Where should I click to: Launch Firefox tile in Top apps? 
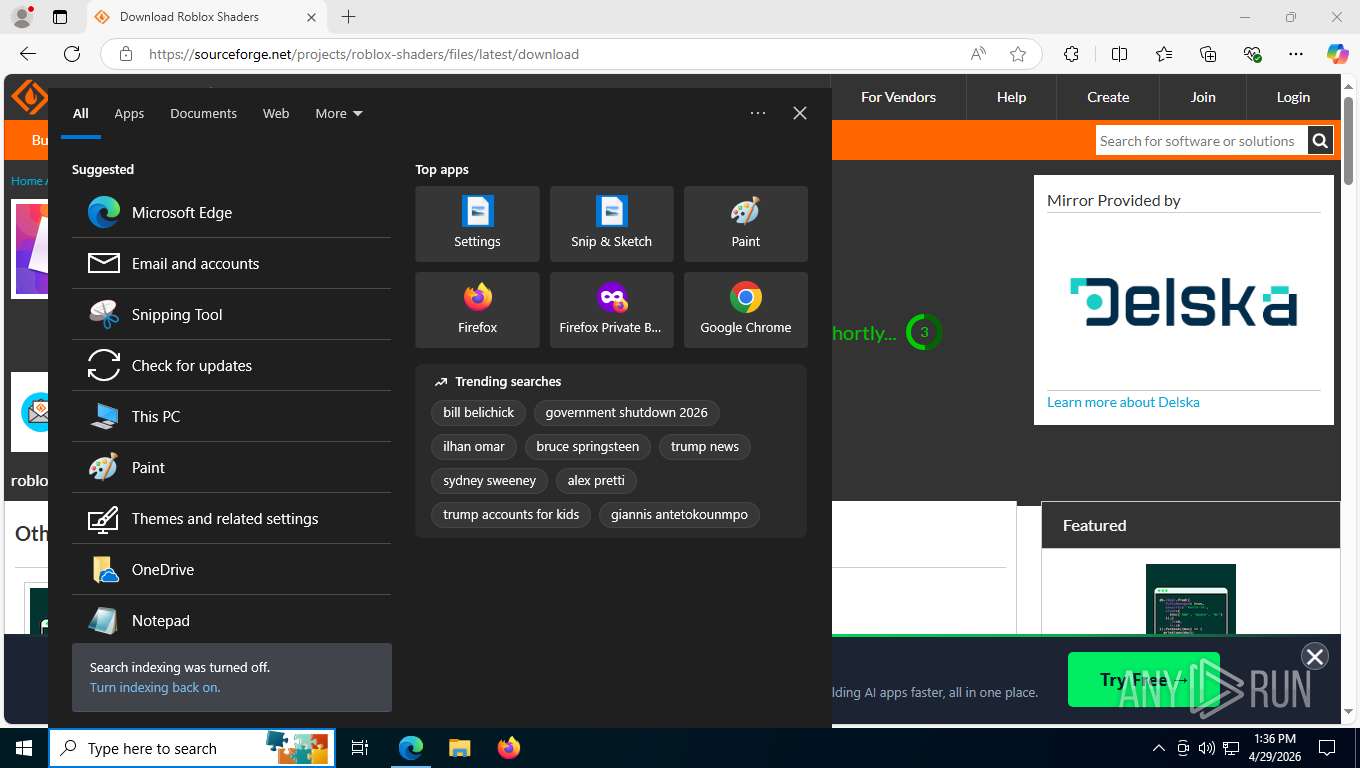pyautogui.click(x=477, y=310)
